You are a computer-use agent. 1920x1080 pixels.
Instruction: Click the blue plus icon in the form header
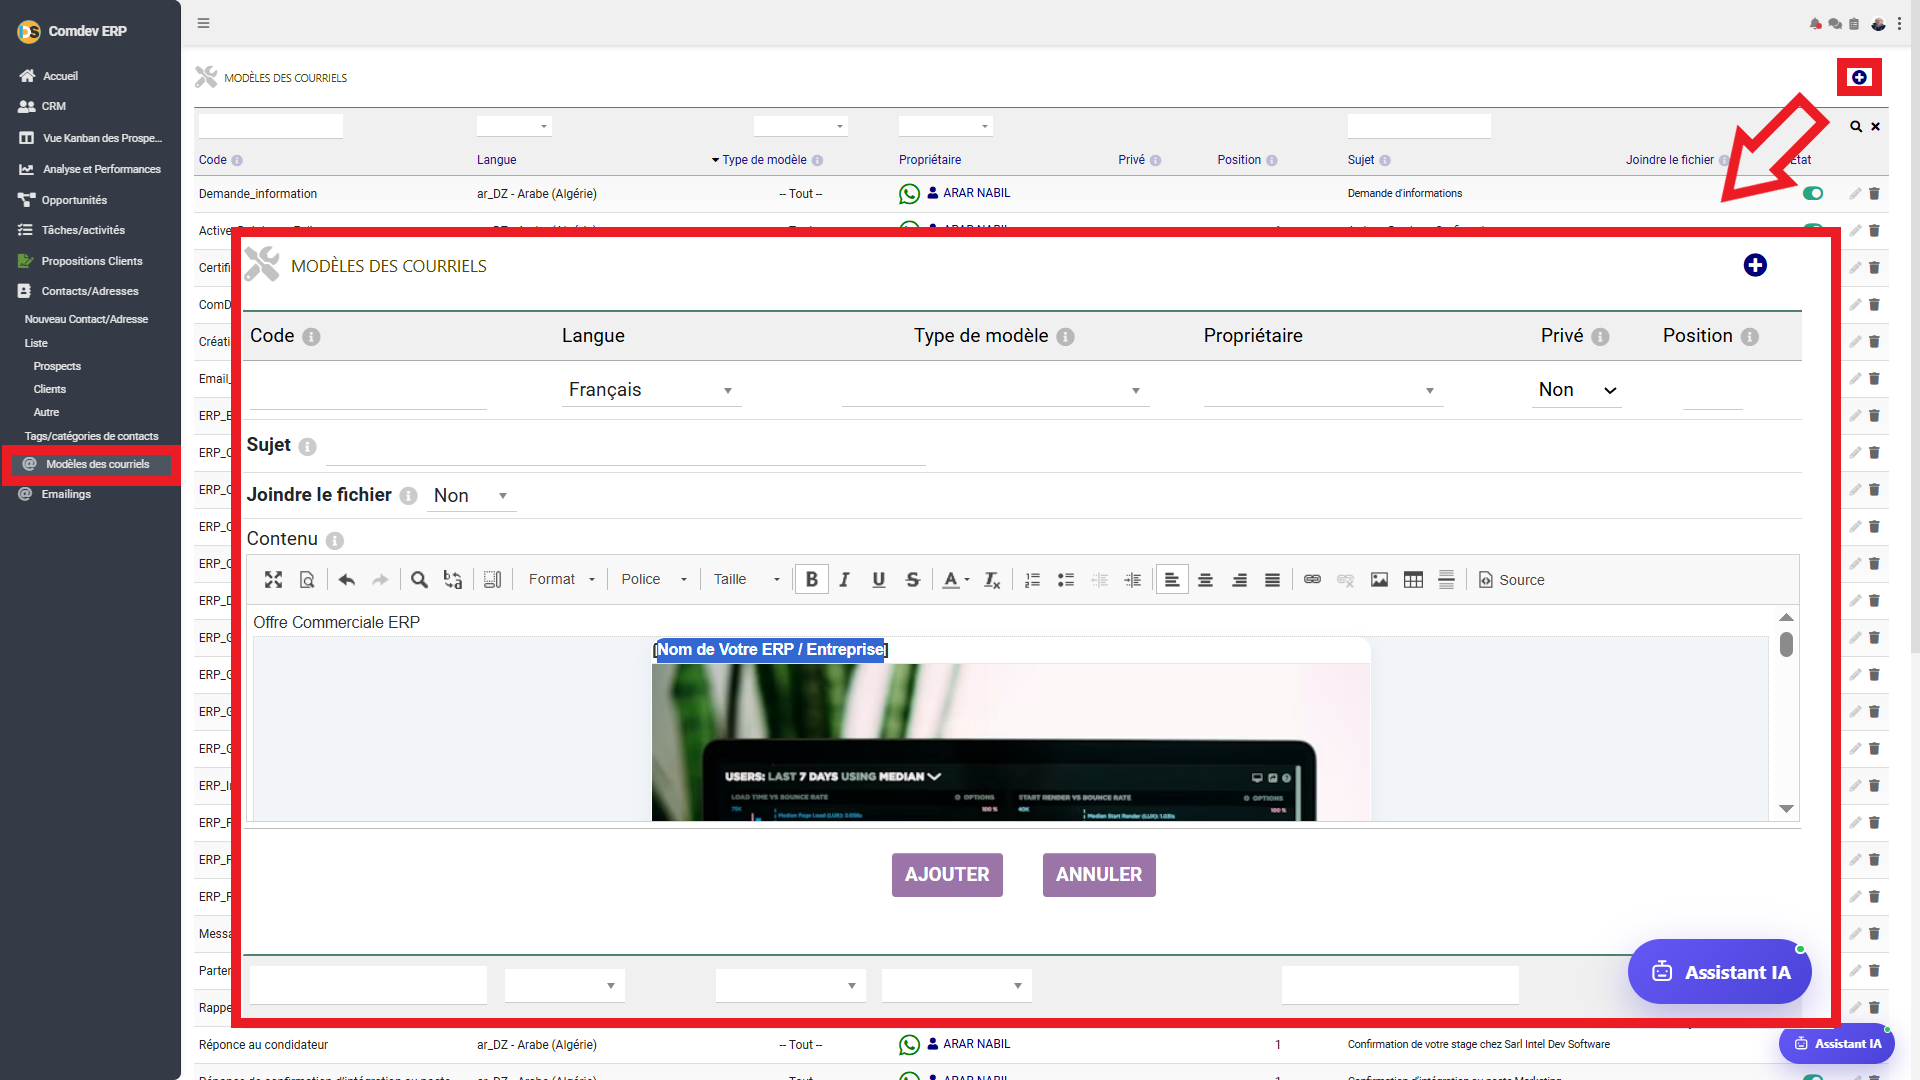[1755, 265]
